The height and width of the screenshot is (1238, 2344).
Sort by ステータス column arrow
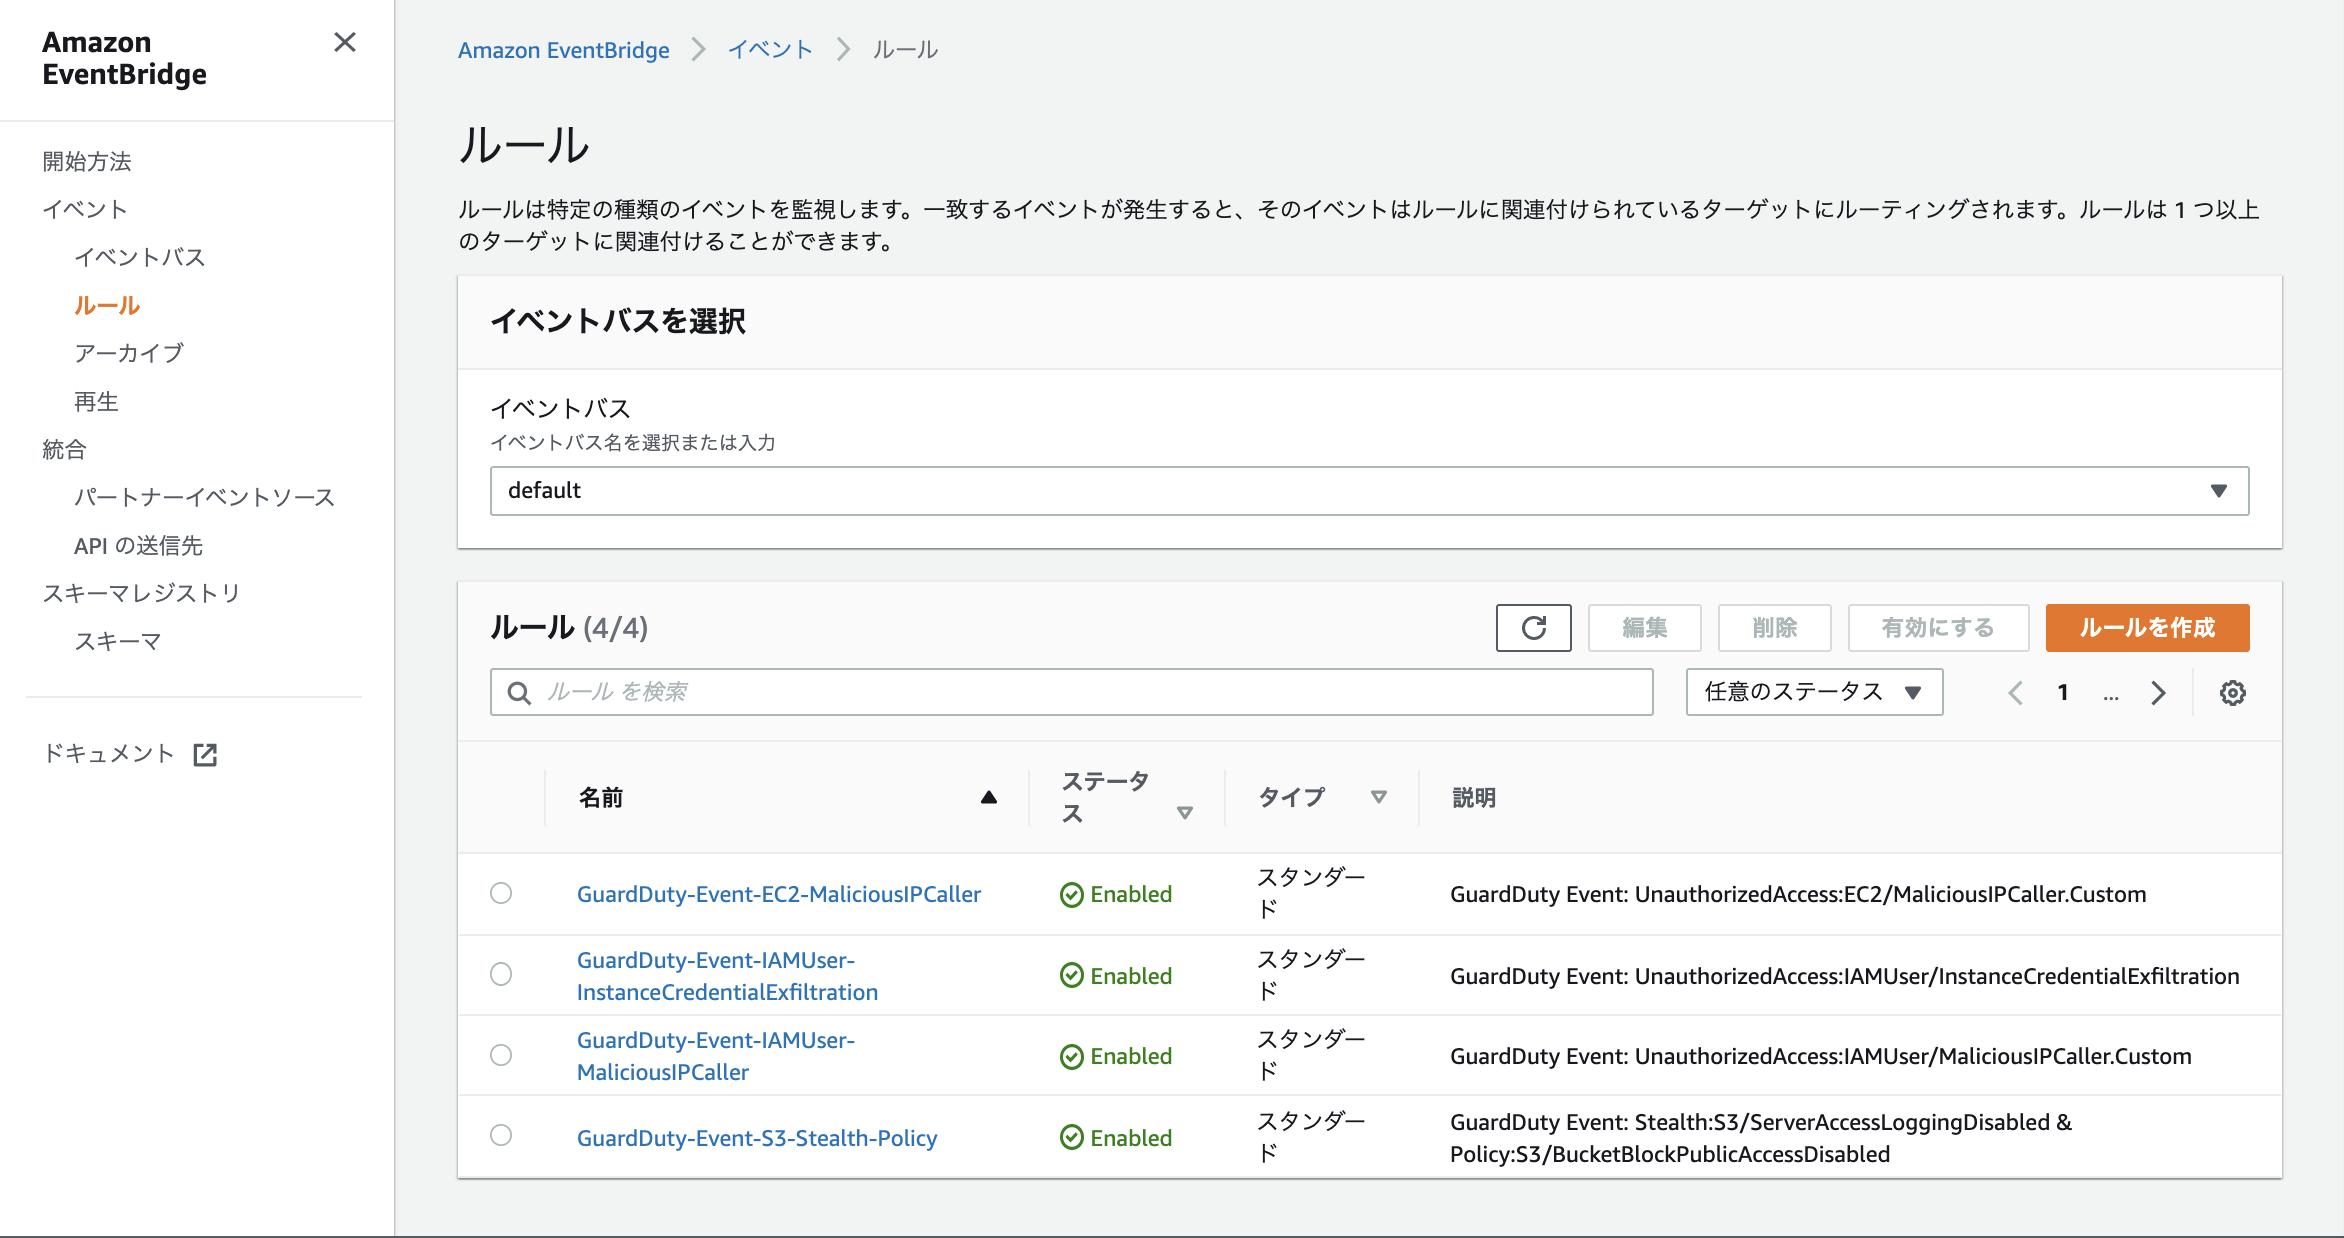(1185, 813)
